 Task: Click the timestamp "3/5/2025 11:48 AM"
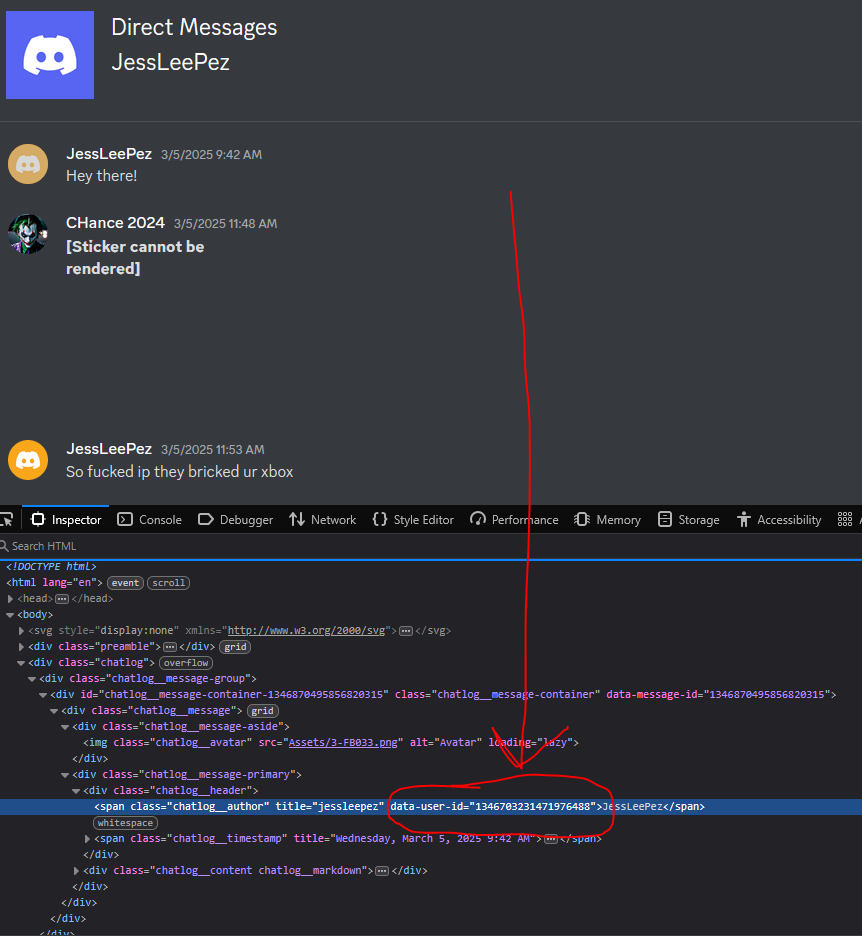click(x=226, y=224)
